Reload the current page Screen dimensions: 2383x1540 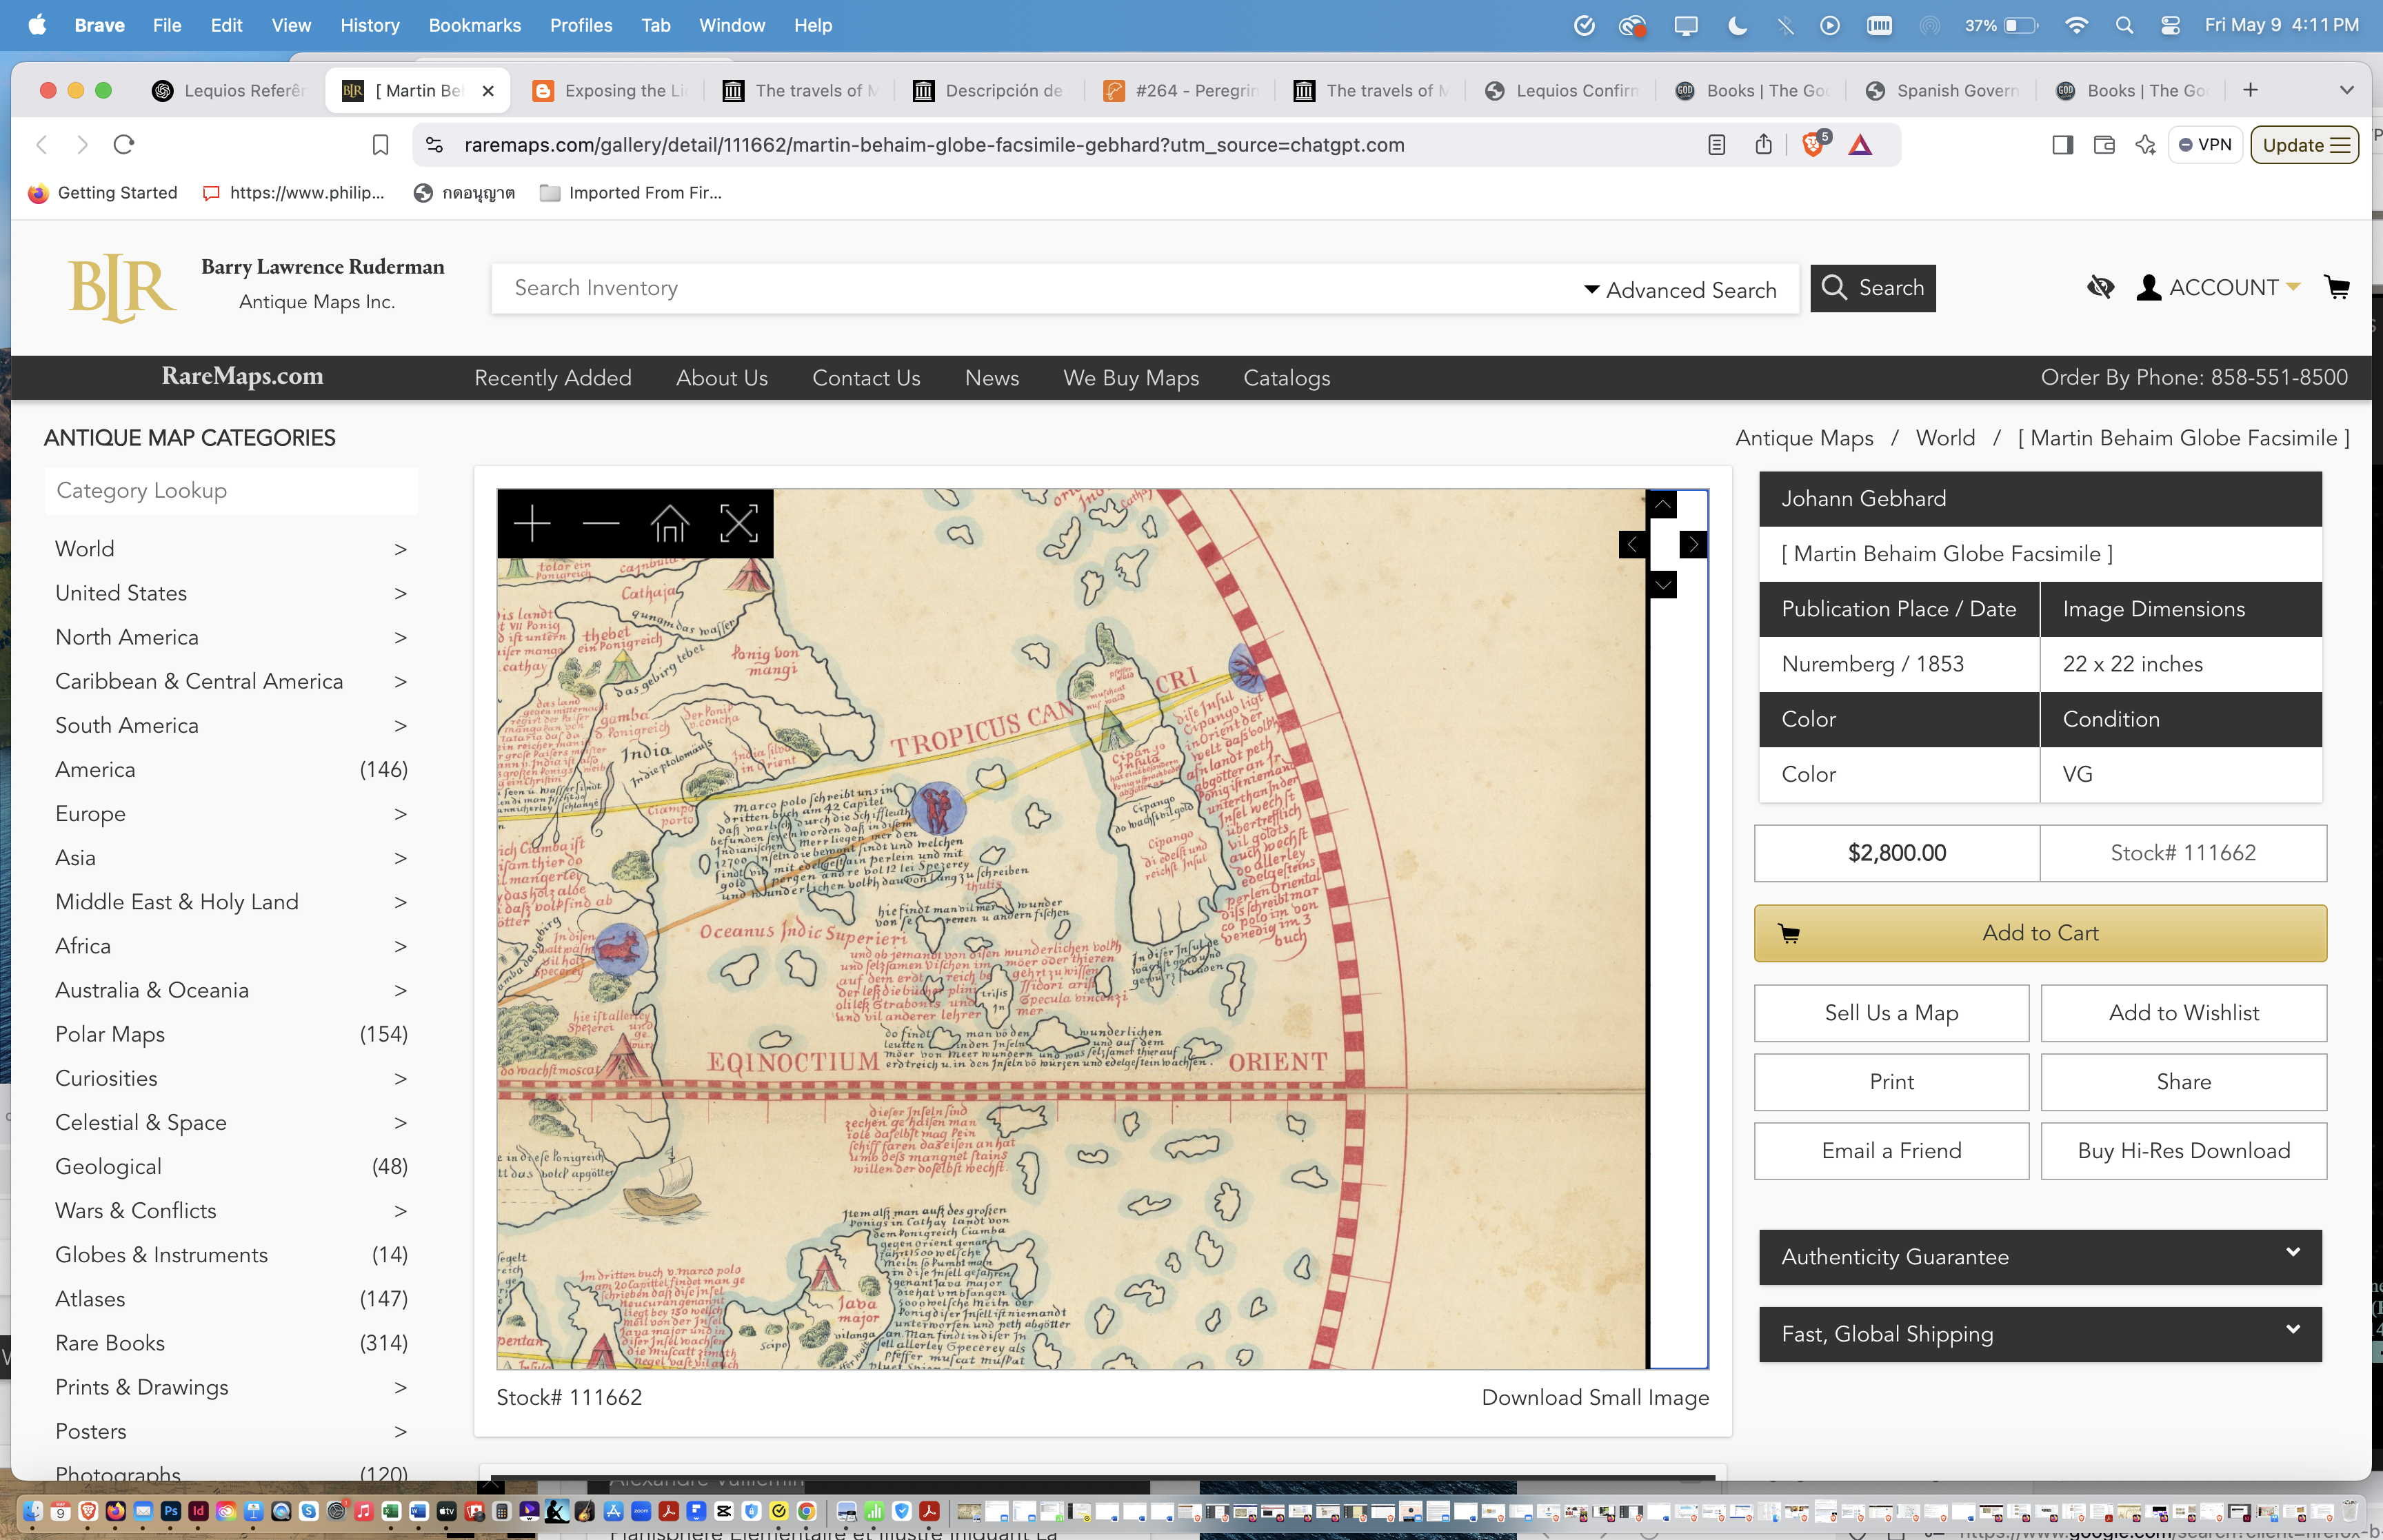click(124, 145)
